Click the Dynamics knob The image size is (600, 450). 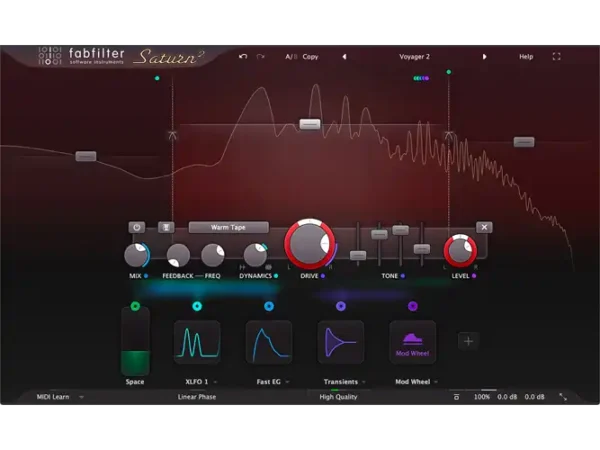(x=255, y=255)
